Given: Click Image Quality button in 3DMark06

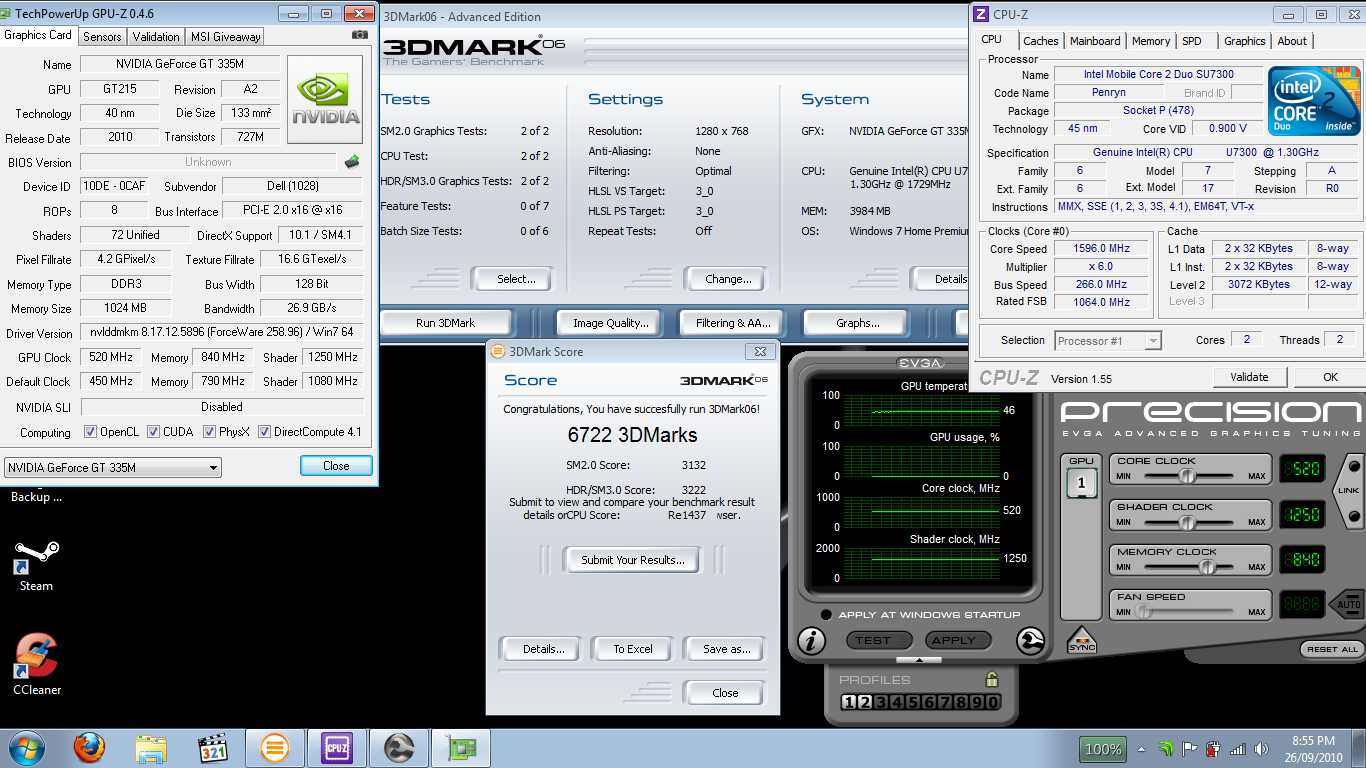Looking at the screenshot, I should [x=610, y=323].
